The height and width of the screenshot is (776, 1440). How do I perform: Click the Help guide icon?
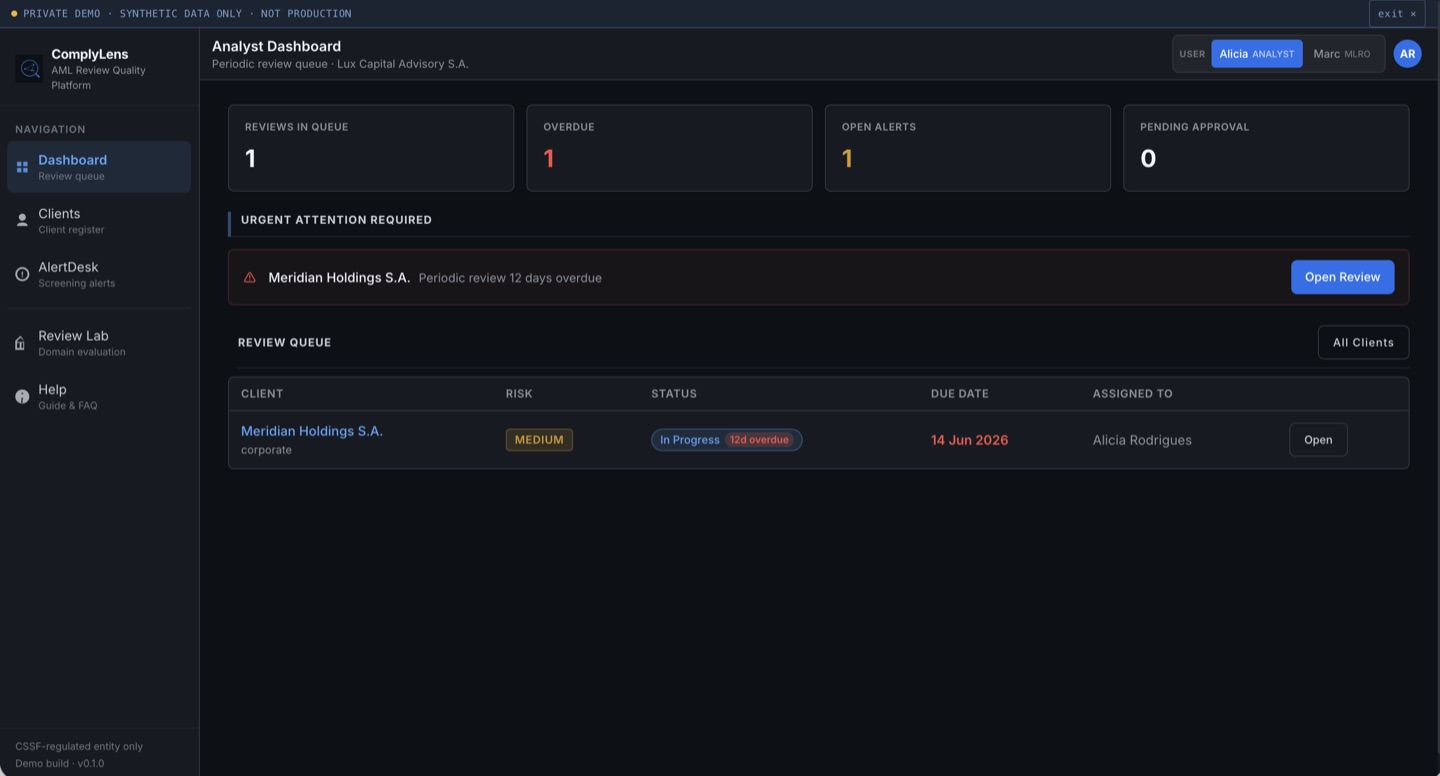click(x=22, y=397)
